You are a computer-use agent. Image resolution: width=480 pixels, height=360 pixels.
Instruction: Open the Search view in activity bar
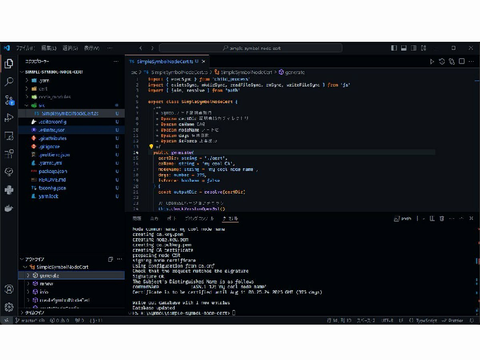point(9,81)
